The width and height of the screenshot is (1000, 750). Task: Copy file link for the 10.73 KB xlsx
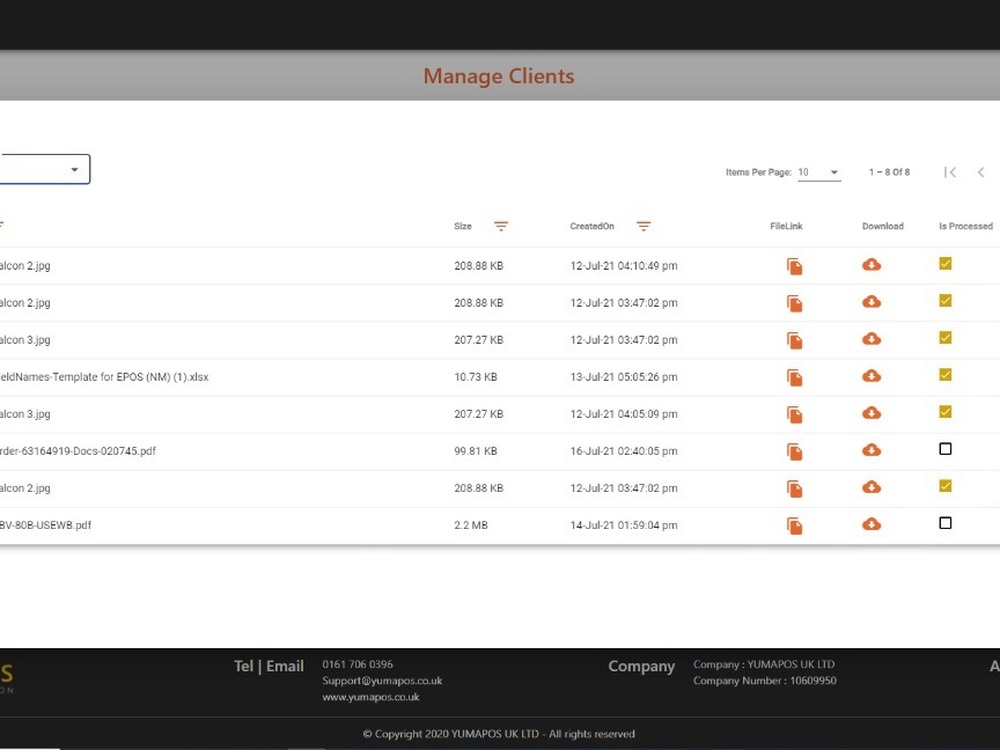[x=794, y=377]
